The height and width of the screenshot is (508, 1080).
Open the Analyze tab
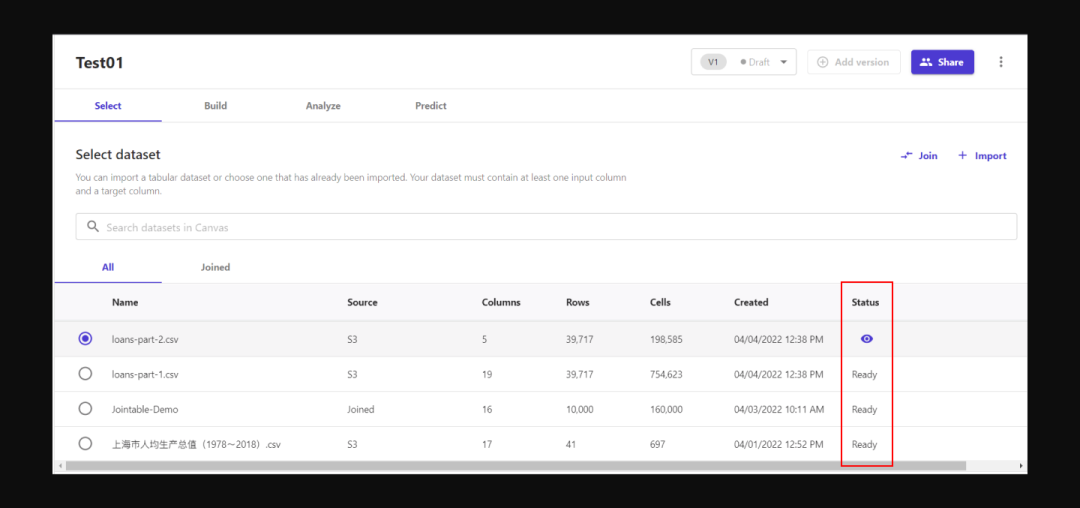323,106
